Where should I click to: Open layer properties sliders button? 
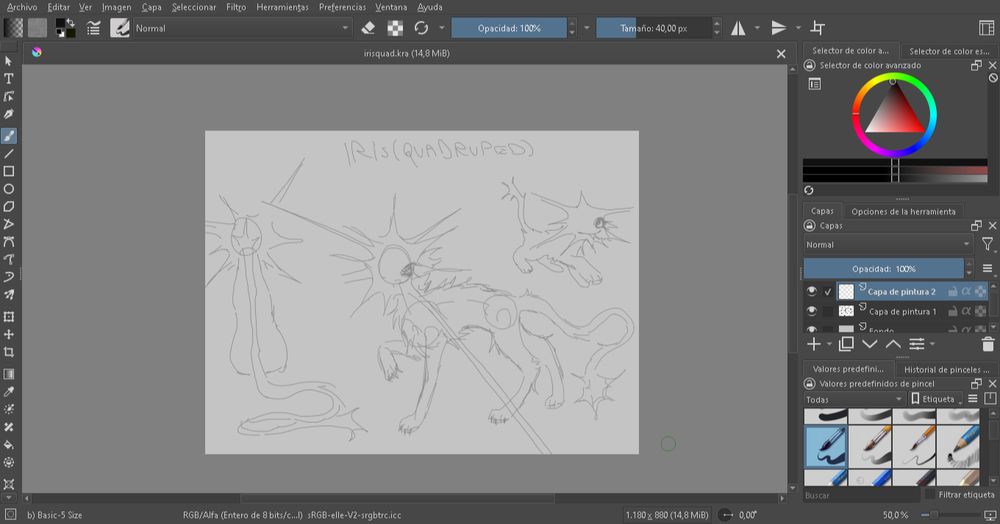point(916,344)
